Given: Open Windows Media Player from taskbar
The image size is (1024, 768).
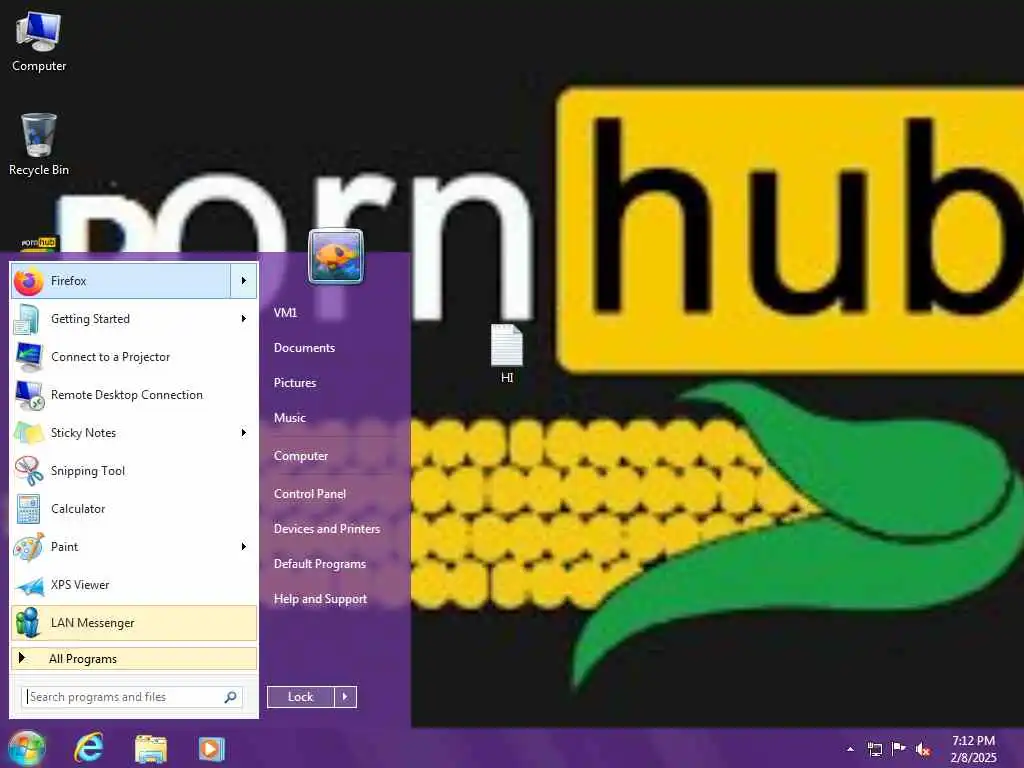Looking at the screenshot, I should [211, 749].
